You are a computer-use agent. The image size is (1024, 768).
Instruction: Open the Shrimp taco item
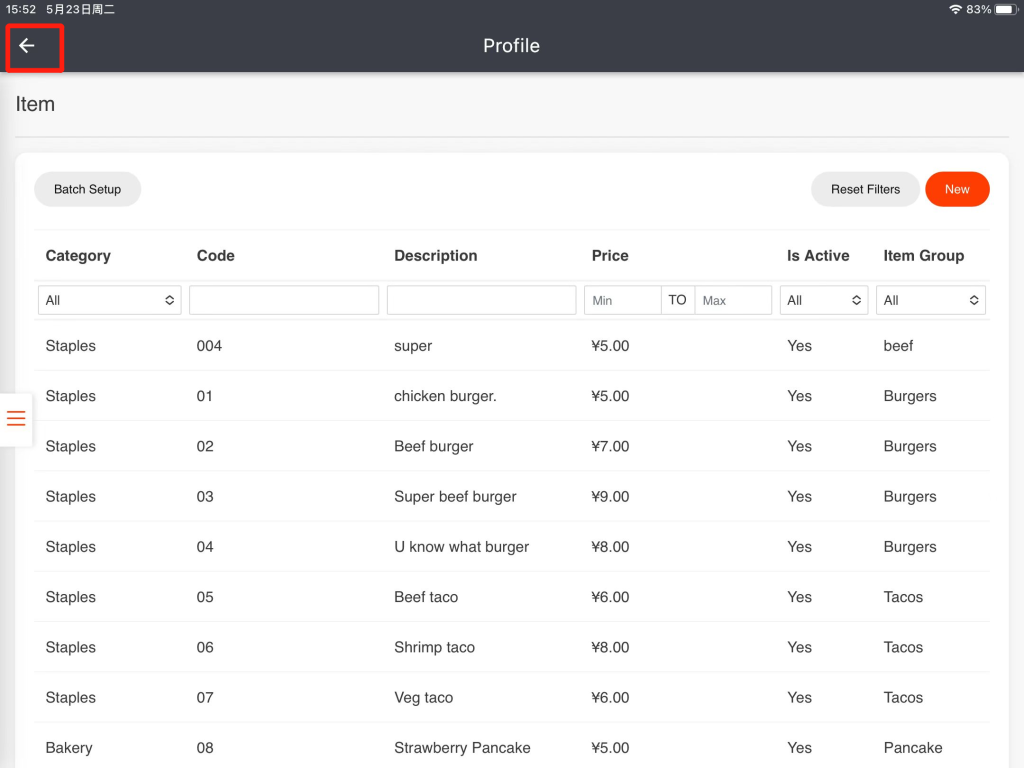click(434, 647)
